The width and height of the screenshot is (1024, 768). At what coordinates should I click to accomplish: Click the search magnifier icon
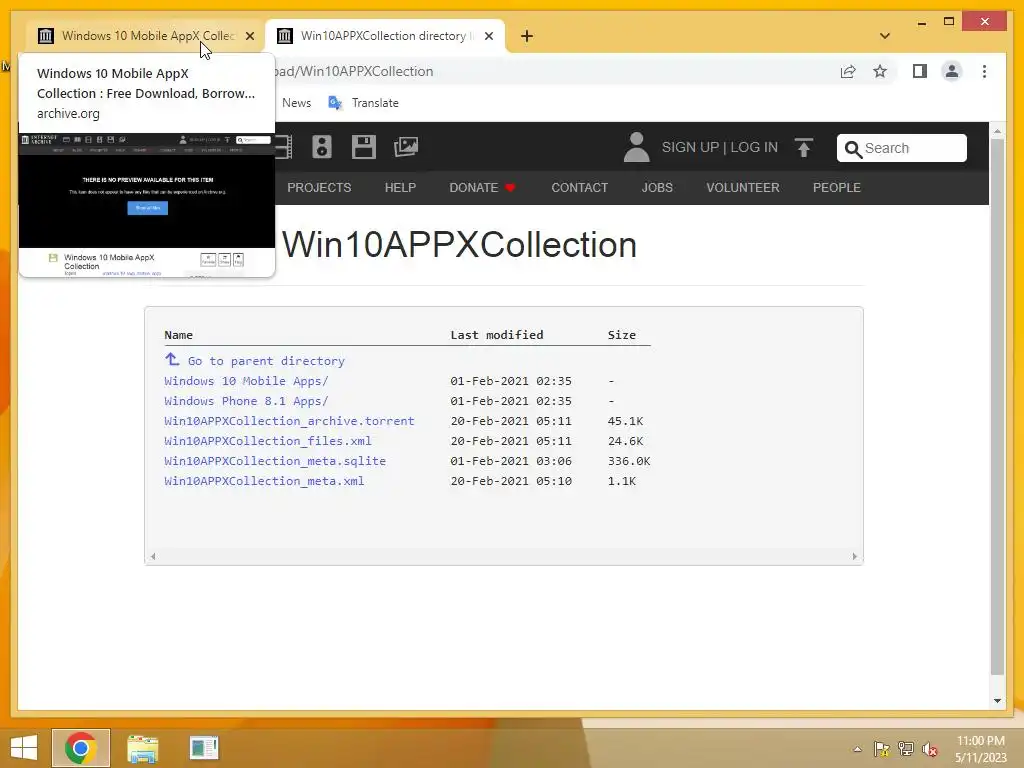pos(853,150)
